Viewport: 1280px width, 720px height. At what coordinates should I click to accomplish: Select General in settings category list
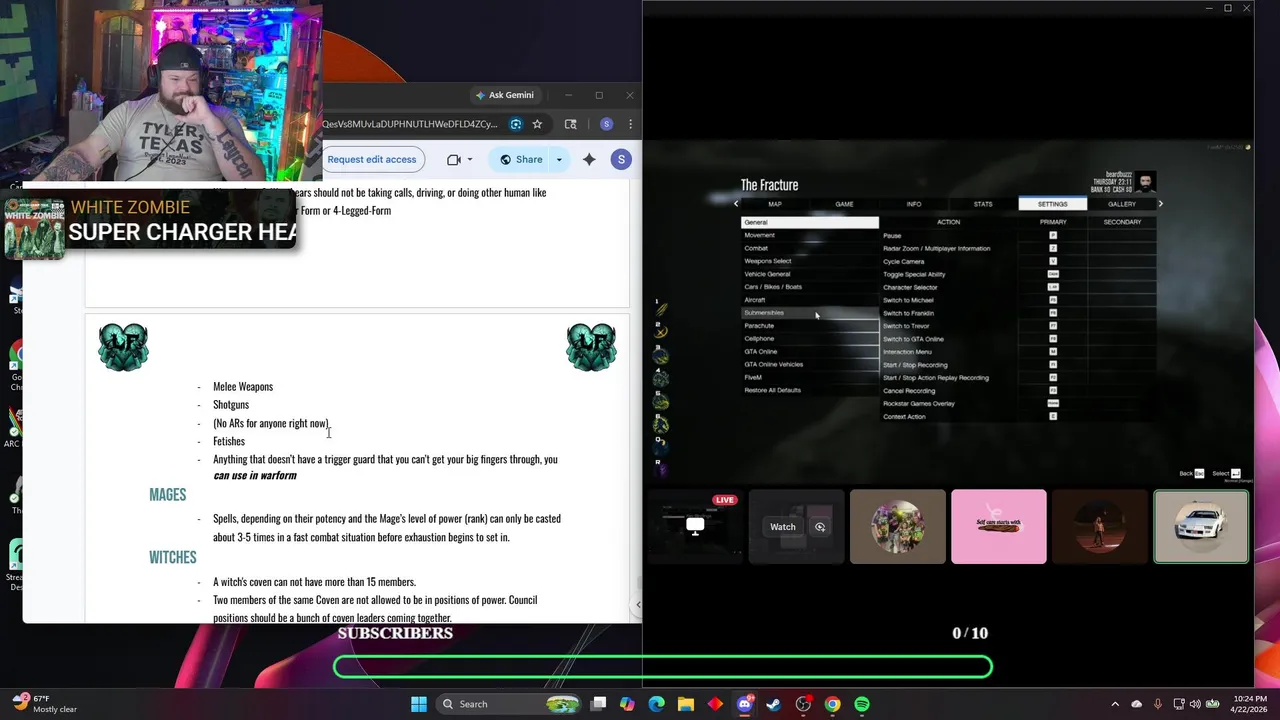[x=810, y=222]
